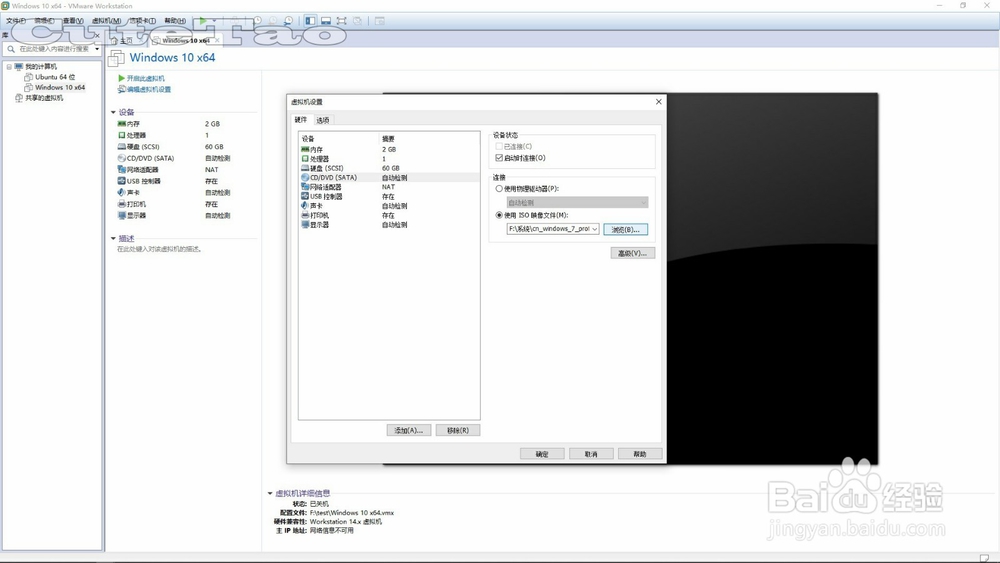Collapse the 我的计算机 tree node
The width and height of the screenshot is (1000, 563).
point(9,67)
